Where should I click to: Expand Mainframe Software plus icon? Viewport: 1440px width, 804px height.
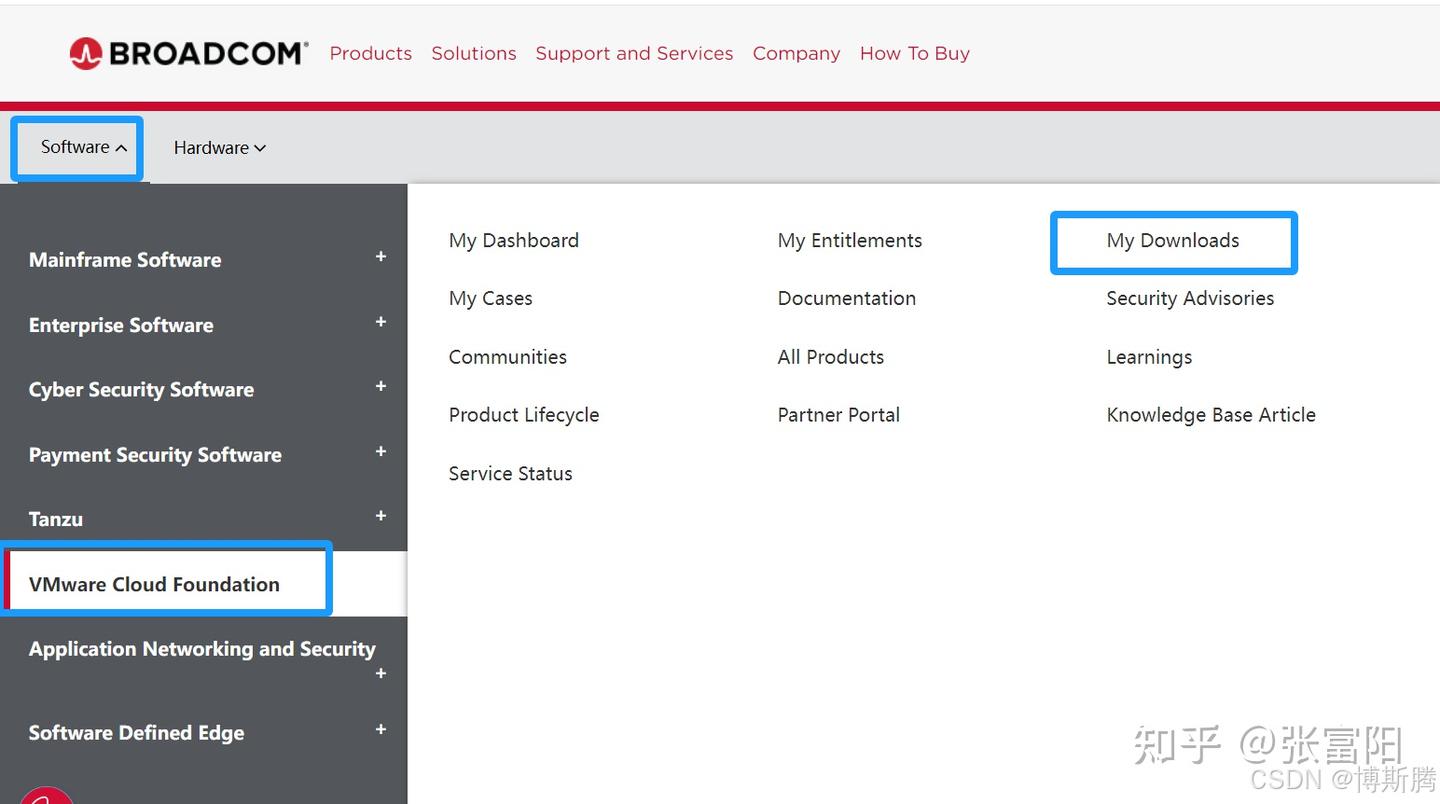(x=381, y=257)
